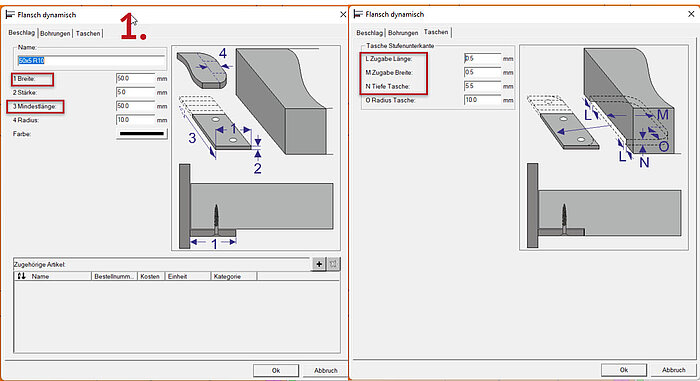The width and height of the screenshot is (700, 381).
Task: Close the left Flansch dynamisch dialog
Action: (343, 15)
